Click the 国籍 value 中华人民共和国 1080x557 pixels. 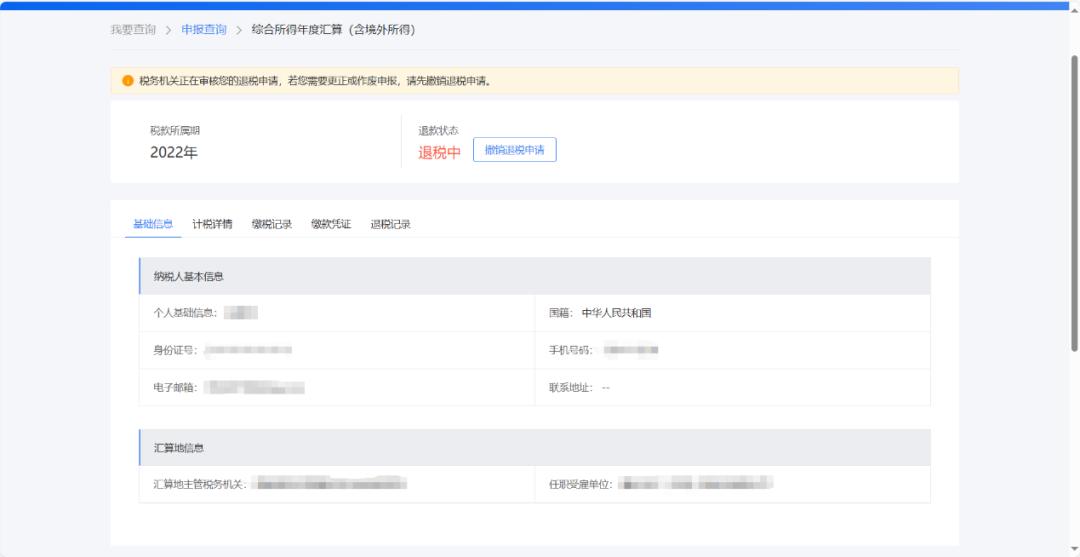pyautogui.click(x=616, y=313)
